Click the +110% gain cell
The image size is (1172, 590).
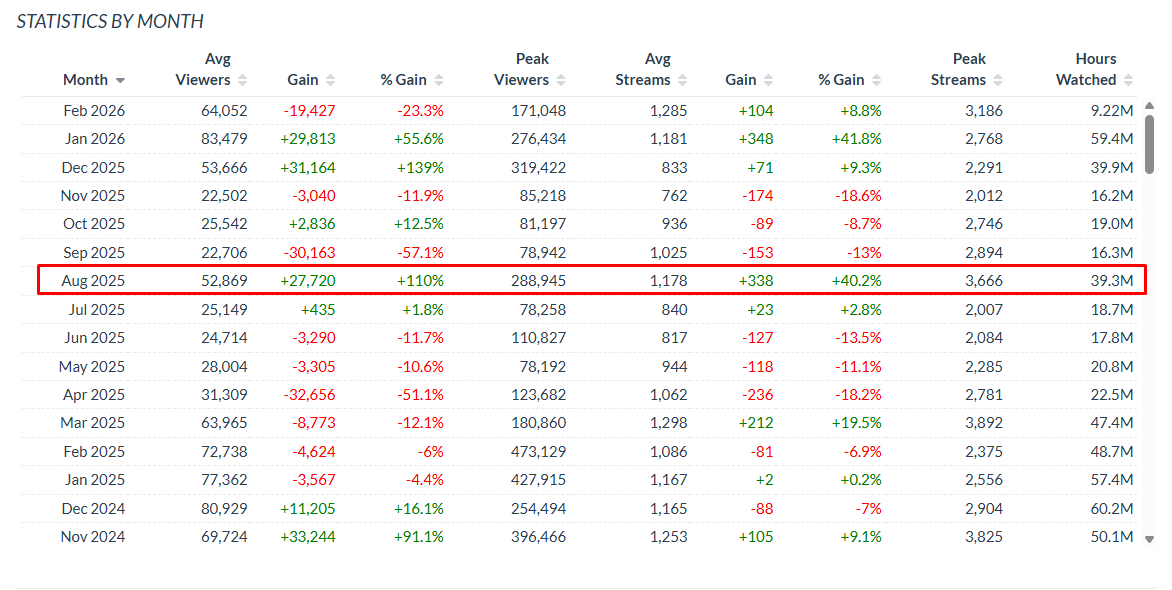click(x=421, y=281)
